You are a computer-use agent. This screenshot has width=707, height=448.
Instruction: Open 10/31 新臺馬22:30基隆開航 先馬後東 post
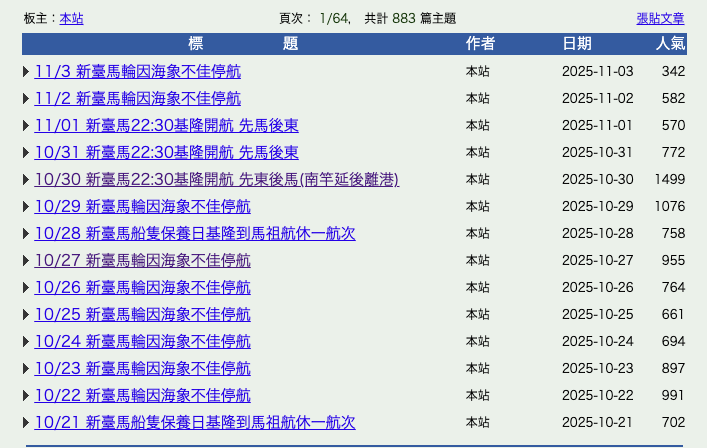pos(166,153)
